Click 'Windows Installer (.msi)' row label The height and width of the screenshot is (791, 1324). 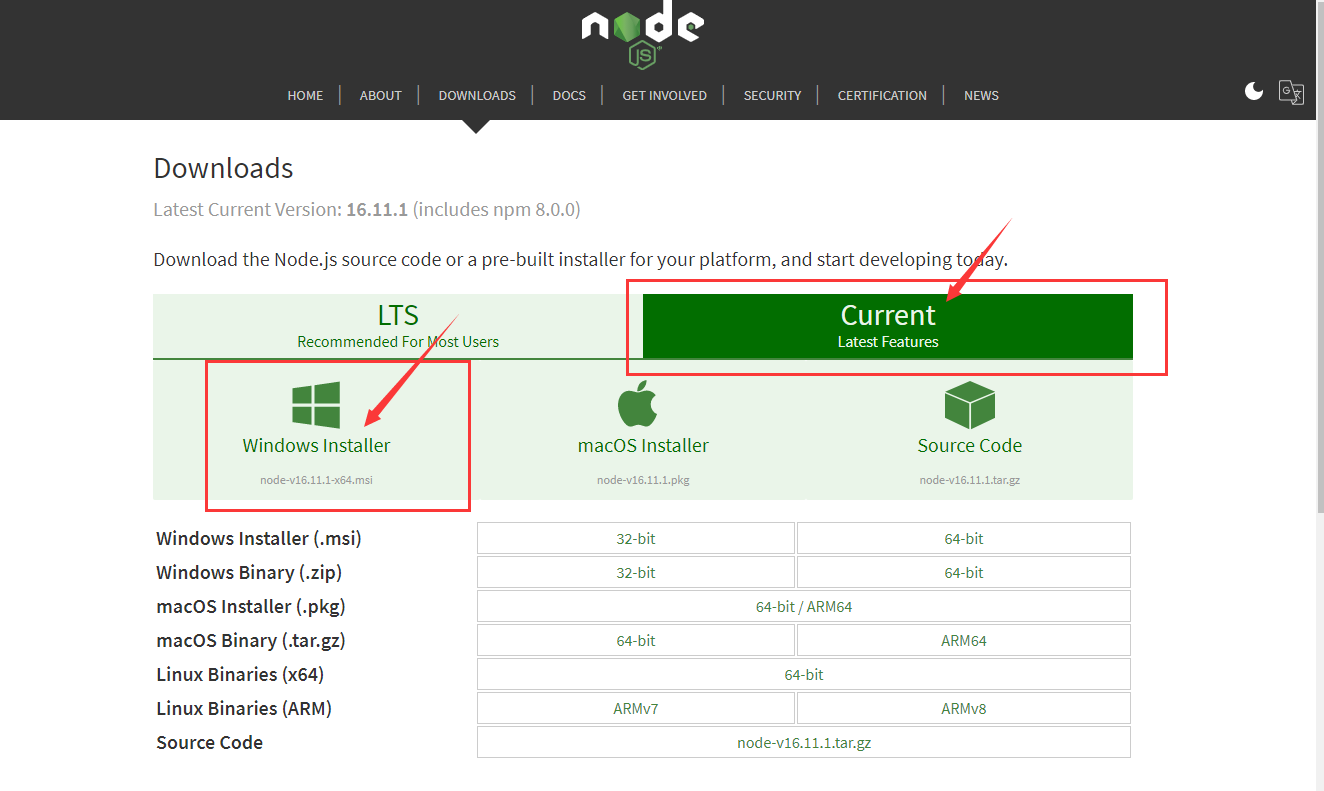coord(259,538)
